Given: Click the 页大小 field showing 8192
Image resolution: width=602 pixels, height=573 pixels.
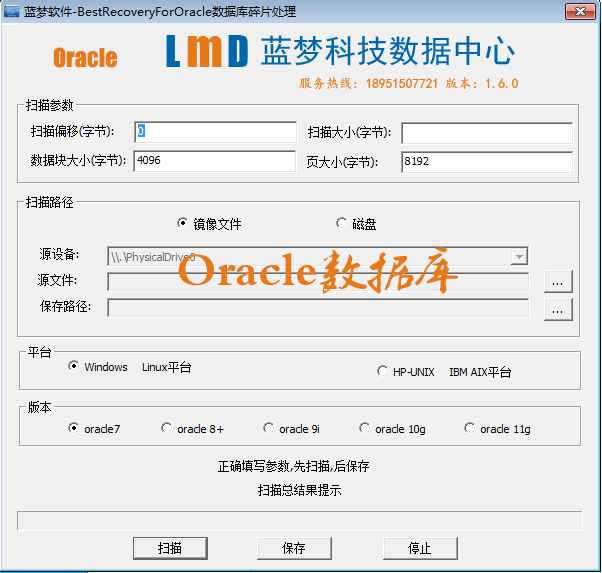Looking at the screenshot, I should (x=486, y=161).
